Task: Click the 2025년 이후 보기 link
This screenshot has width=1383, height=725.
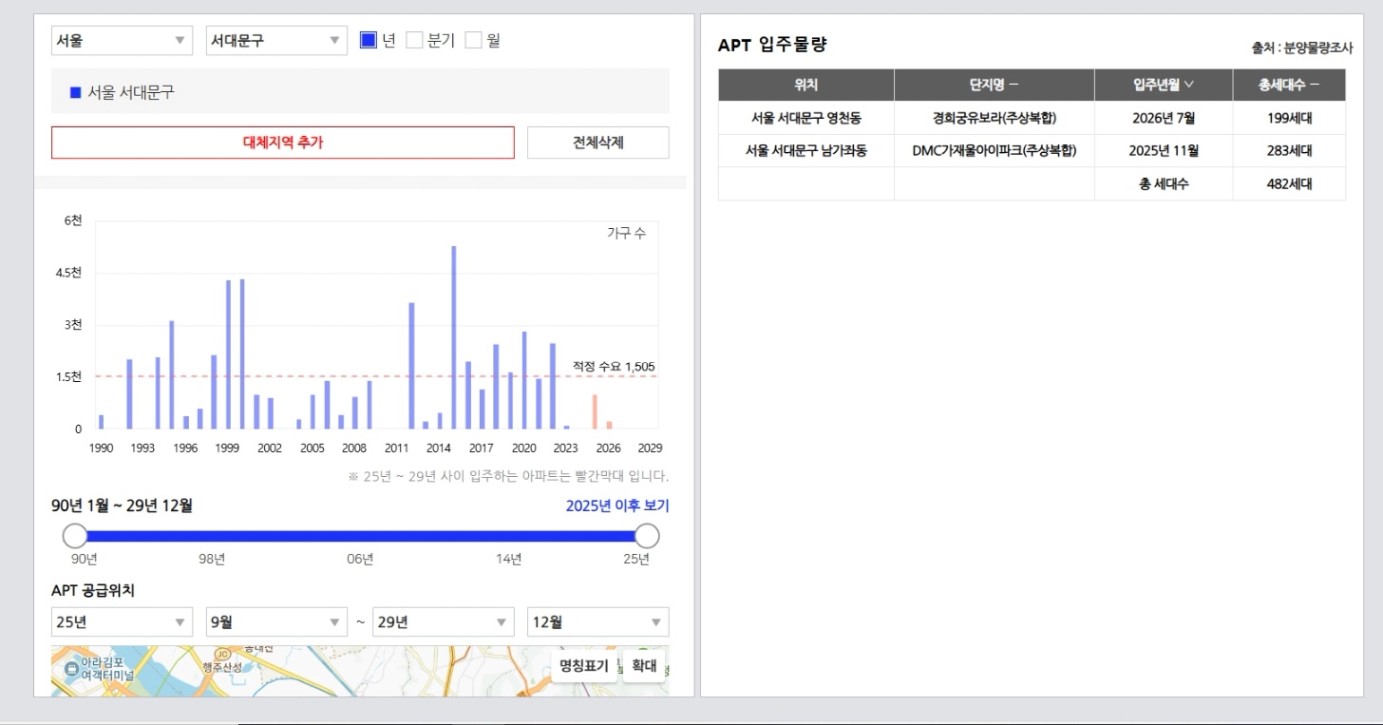Action: click(617, 505)
